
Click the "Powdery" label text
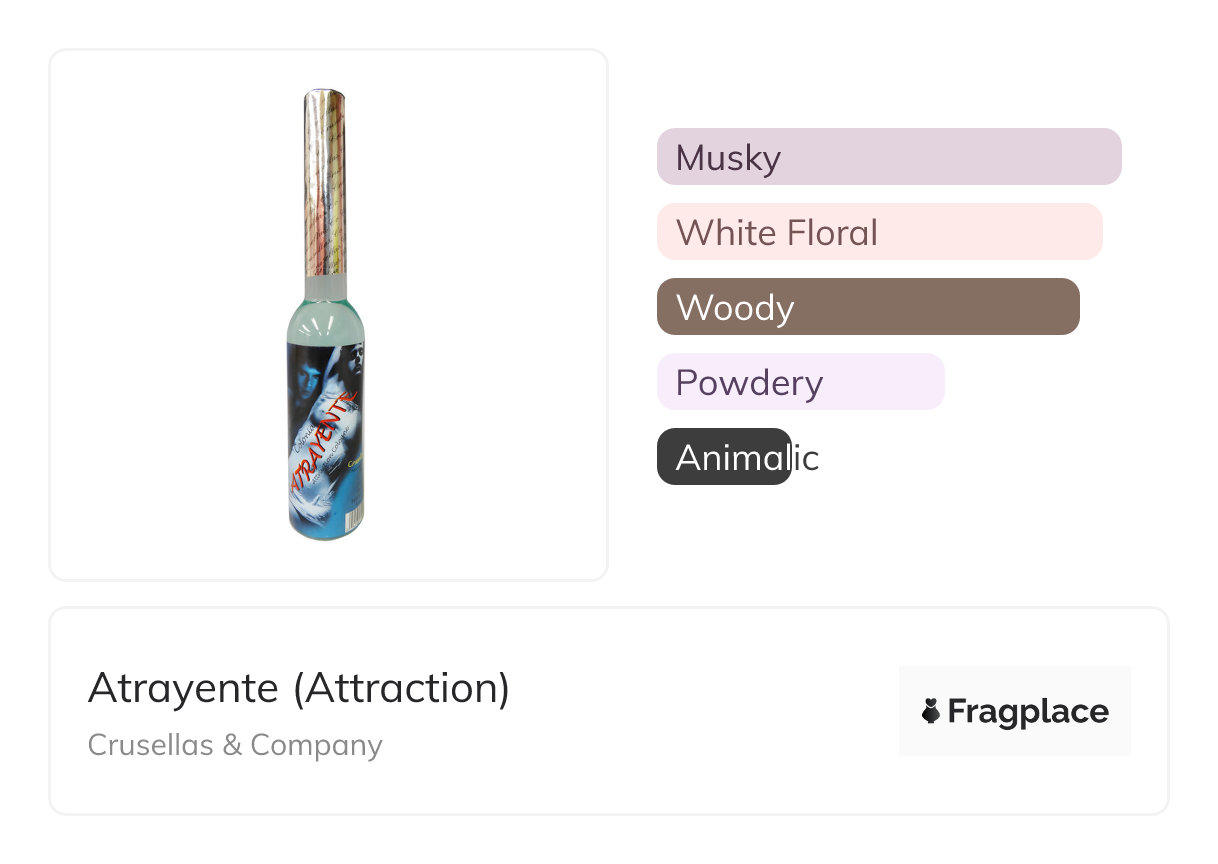(749, 383)
